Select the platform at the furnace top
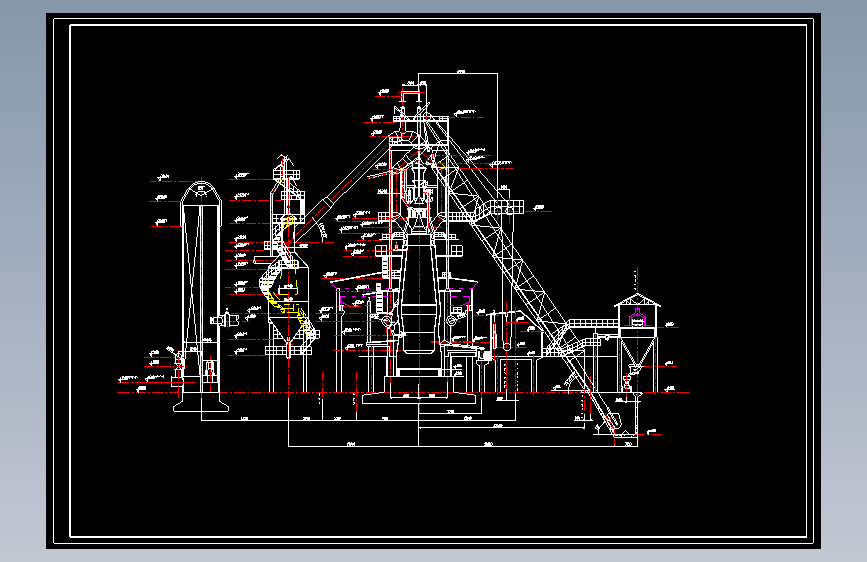The height and width of the screenshot is (562, 867). (421, 118)
